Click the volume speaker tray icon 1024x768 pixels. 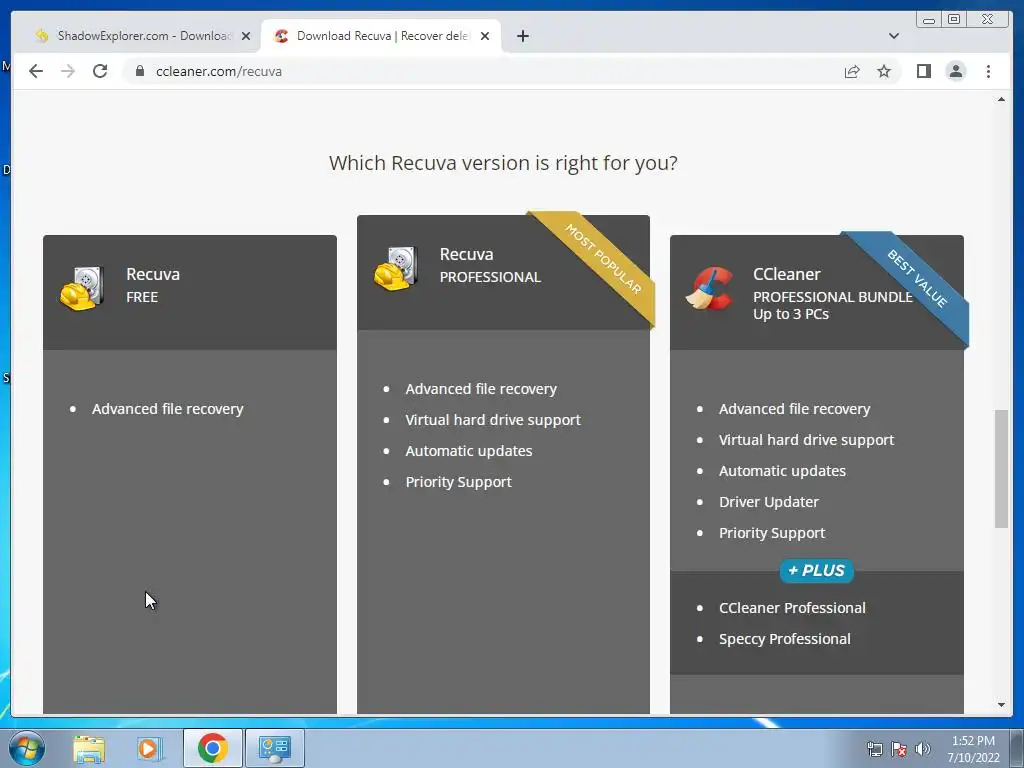pos(922,749)
